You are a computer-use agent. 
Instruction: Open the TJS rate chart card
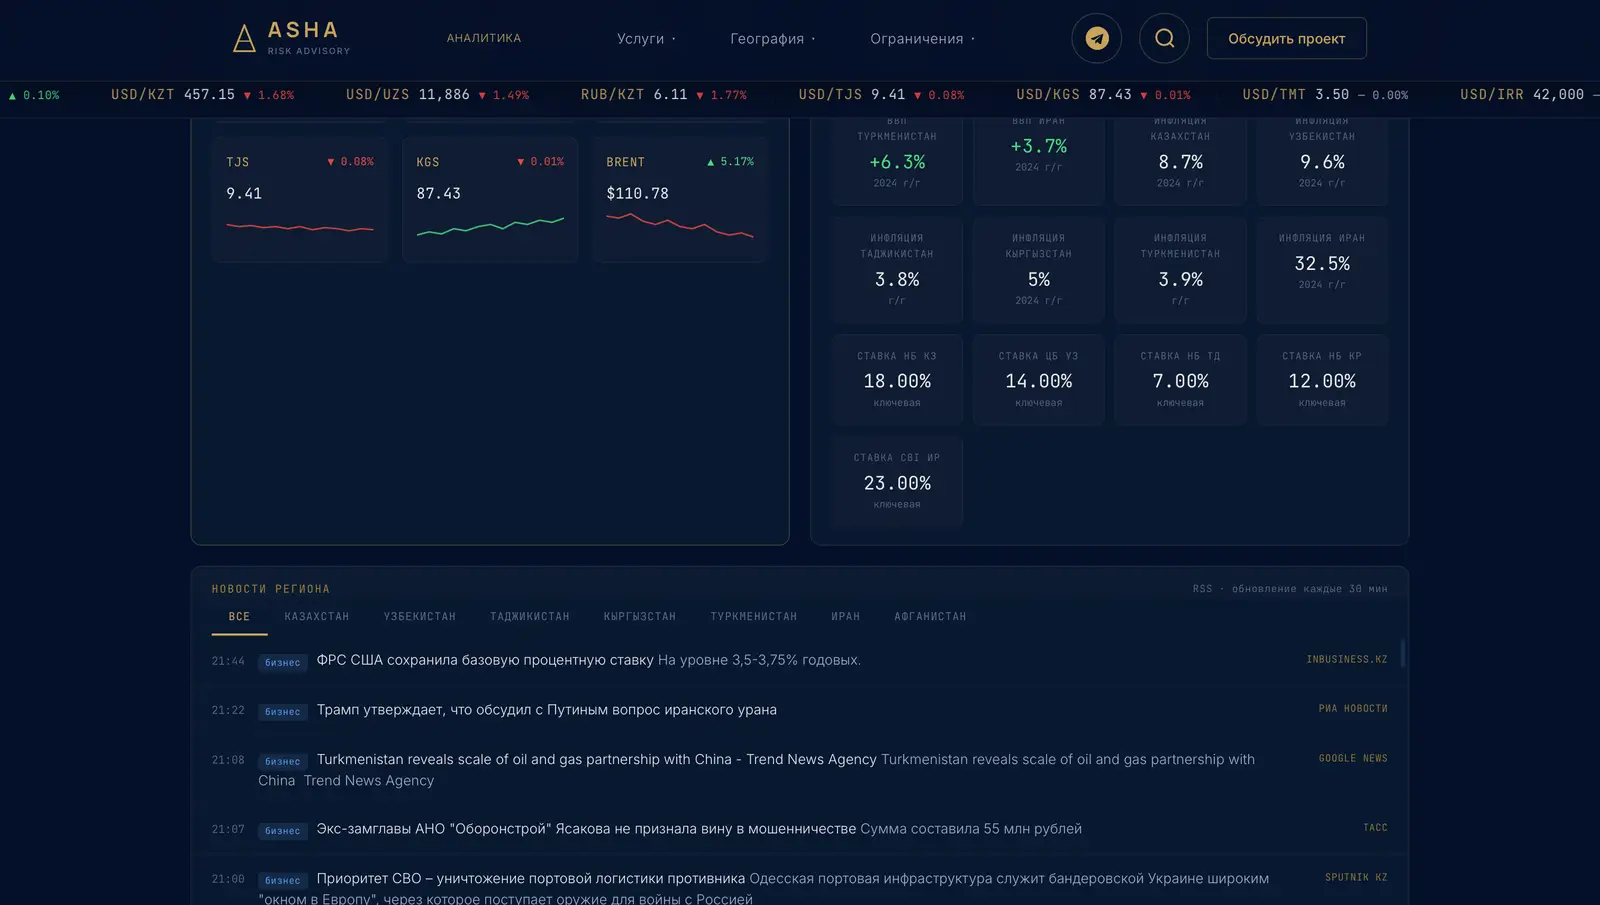click(300, 200)
